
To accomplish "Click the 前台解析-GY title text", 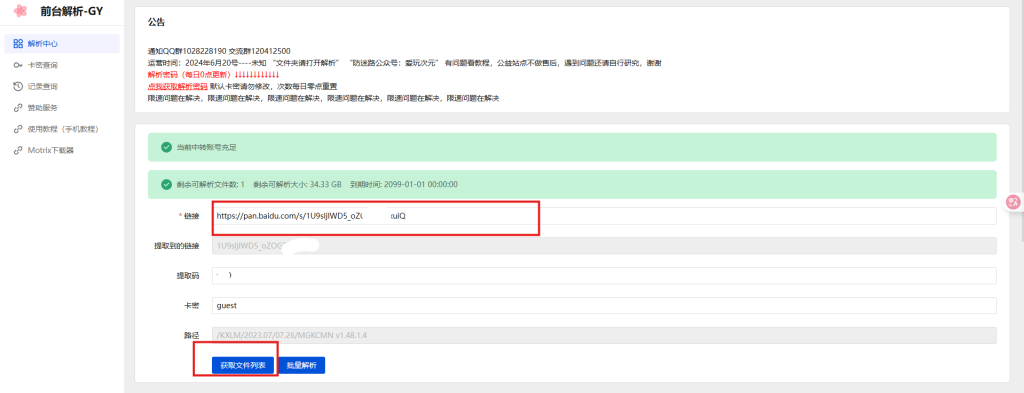I will pos(71,10).
